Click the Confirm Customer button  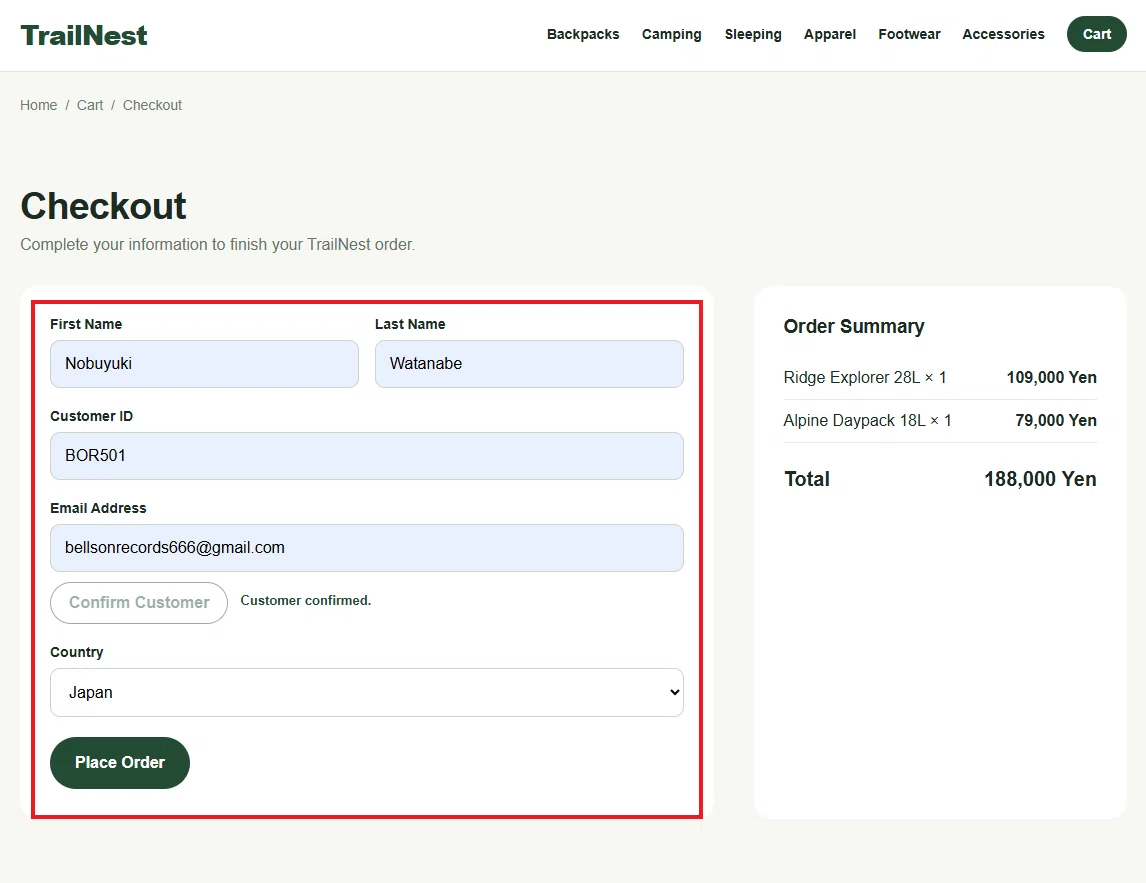pyautogui.click(x=139, y=602)
